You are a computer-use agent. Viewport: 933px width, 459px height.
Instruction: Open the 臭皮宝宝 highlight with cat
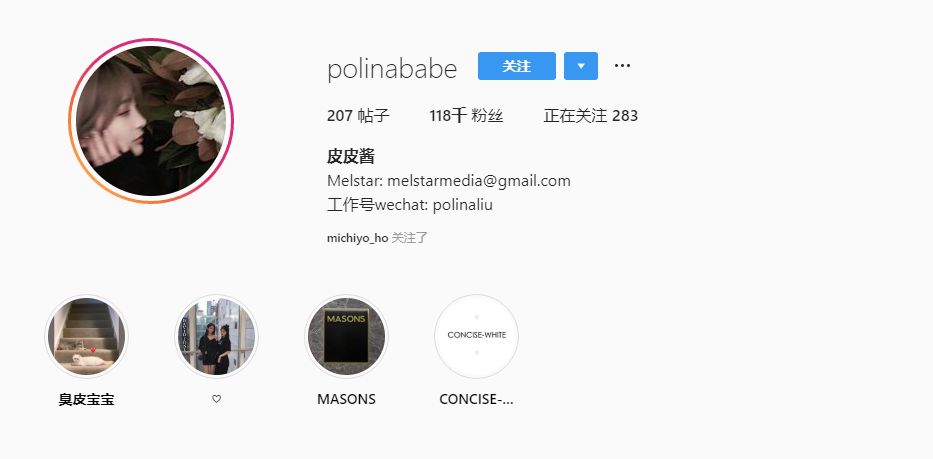pos(87,336)
